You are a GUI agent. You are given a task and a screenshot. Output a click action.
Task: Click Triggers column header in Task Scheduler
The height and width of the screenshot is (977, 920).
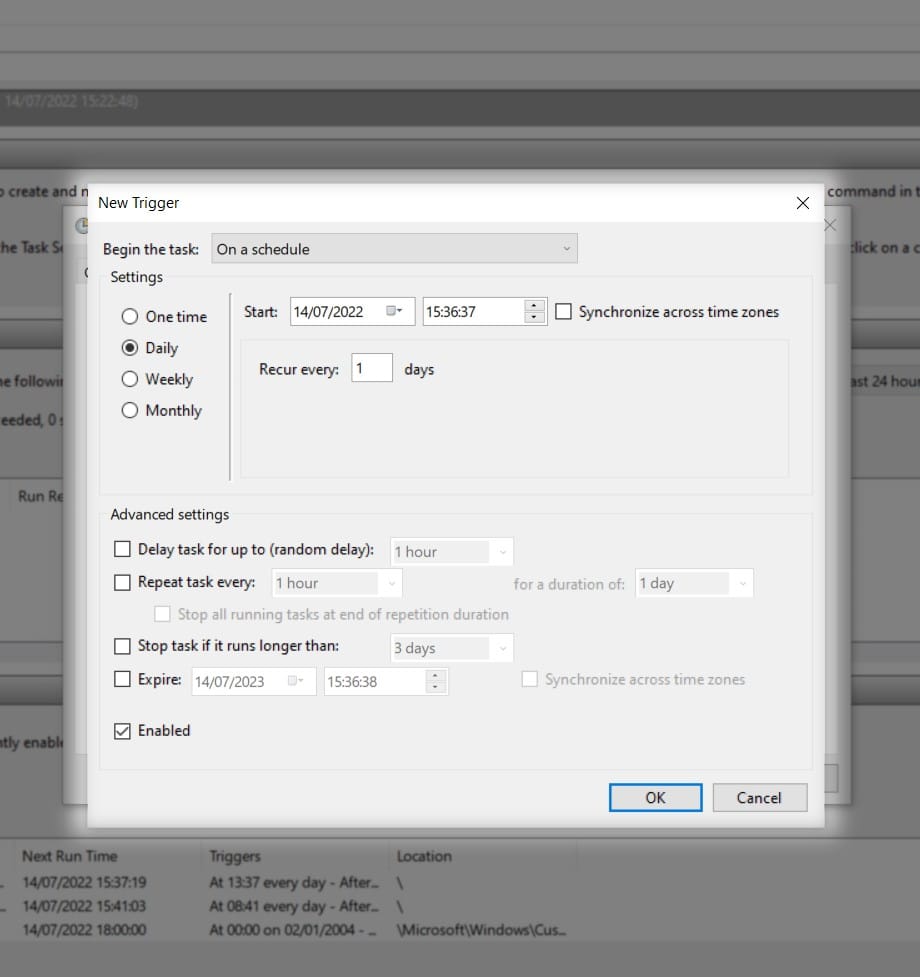coord(235,857)
